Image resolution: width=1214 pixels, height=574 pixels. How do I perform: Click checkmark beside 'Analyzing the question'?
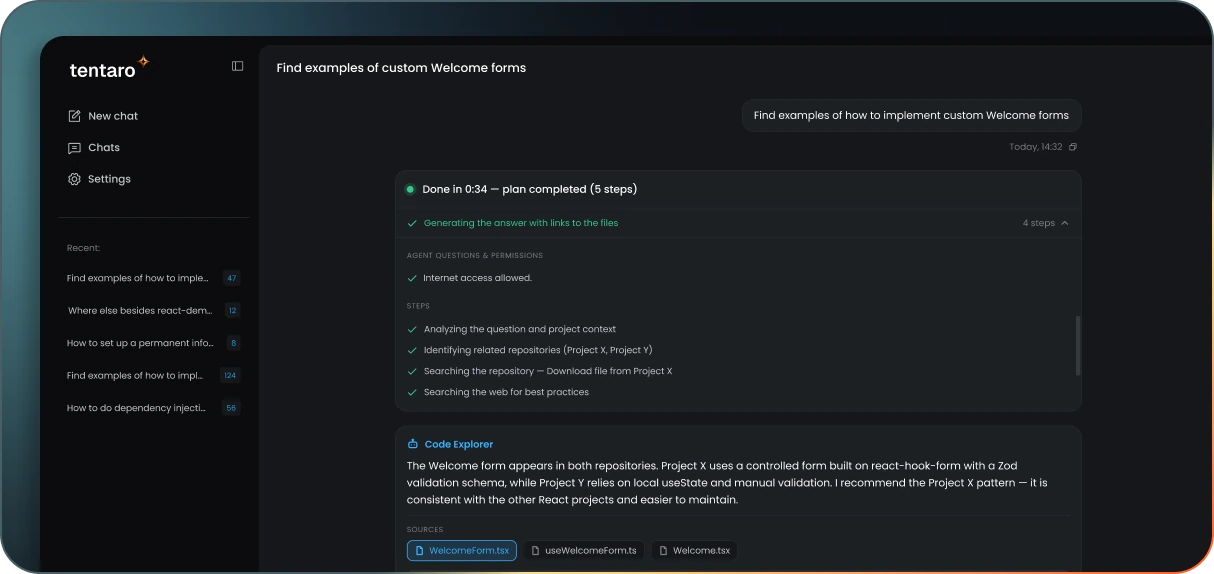click(412, 329)
